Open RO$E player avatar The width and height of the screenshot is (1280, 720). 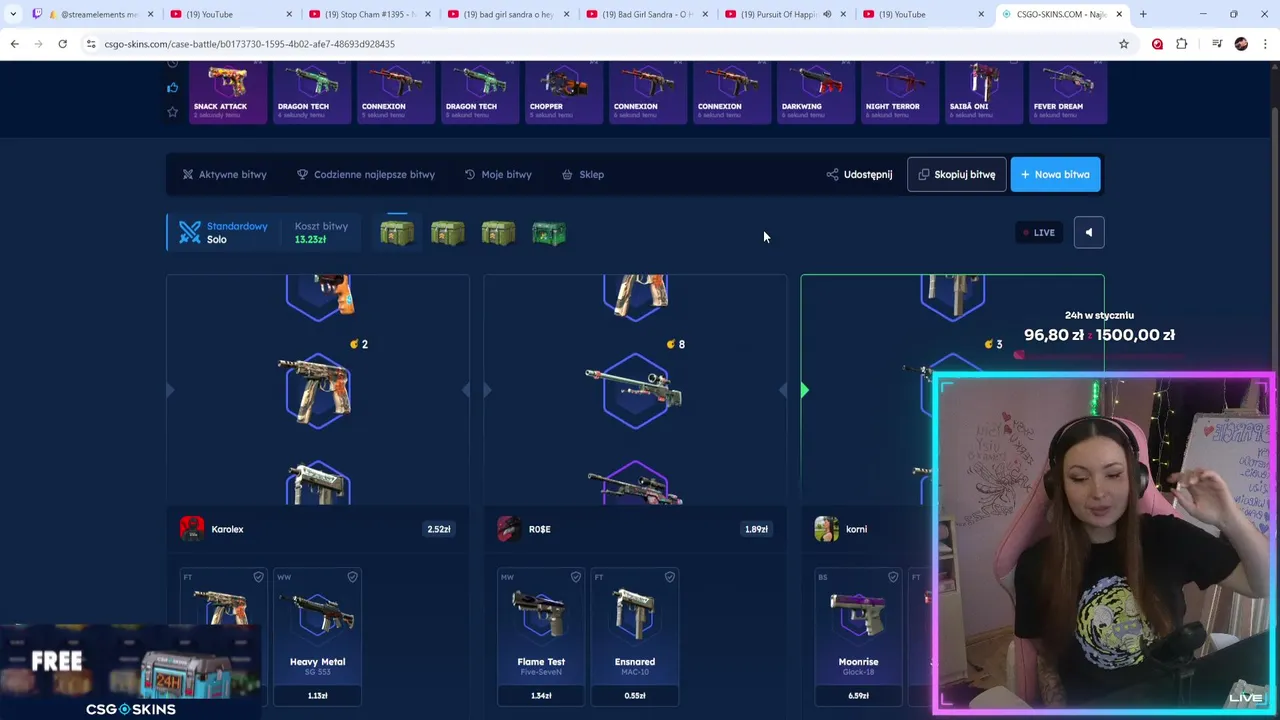pyautogui.click(x=509, y=529)
